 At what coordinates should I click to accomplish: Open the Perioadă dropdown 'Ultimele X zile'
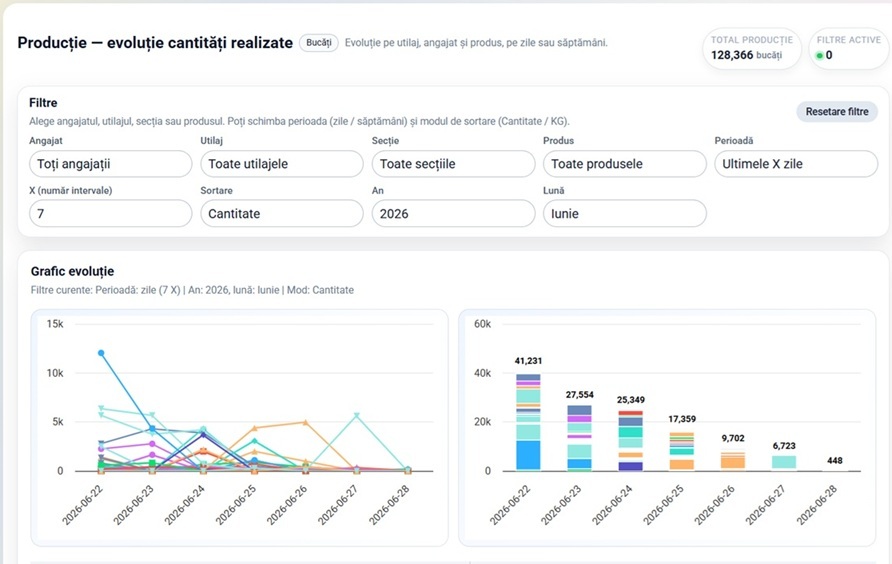click(x=796, y=164)
